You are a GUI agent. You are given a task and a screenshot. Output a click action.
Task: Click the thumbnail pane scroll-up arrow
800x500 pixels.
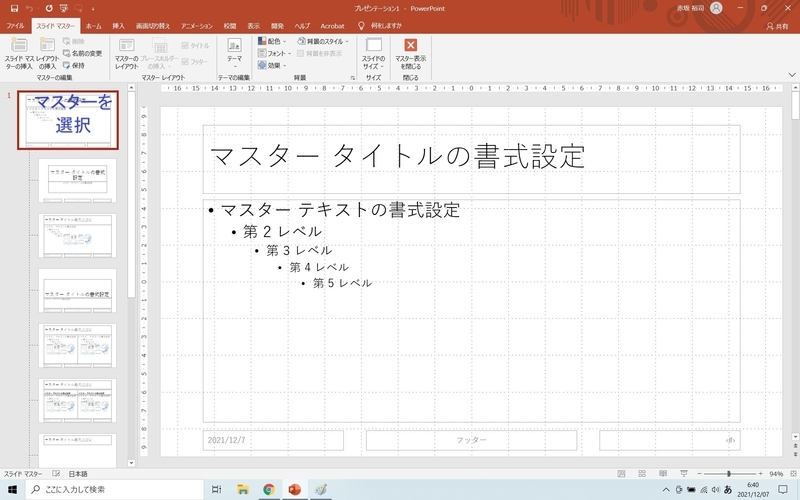tap(131, 88)
